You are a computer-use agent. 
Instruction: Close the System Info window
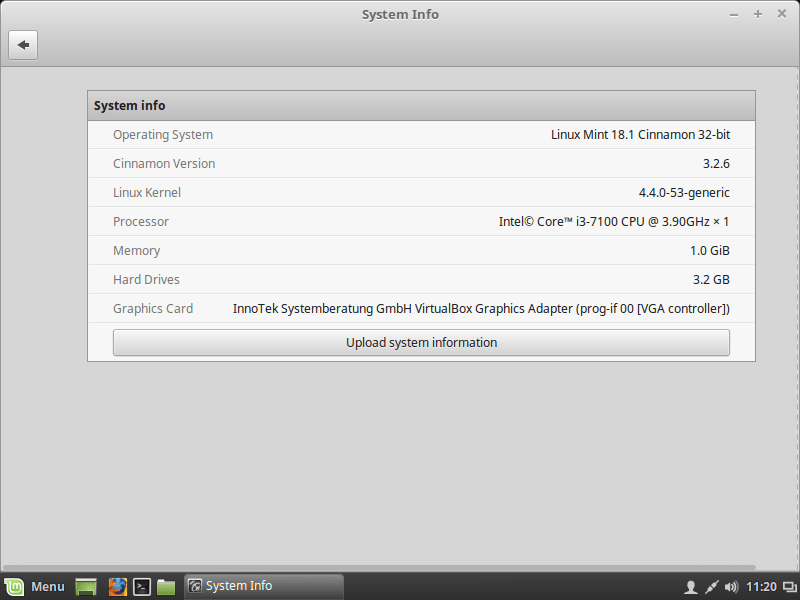coord(782,14)
